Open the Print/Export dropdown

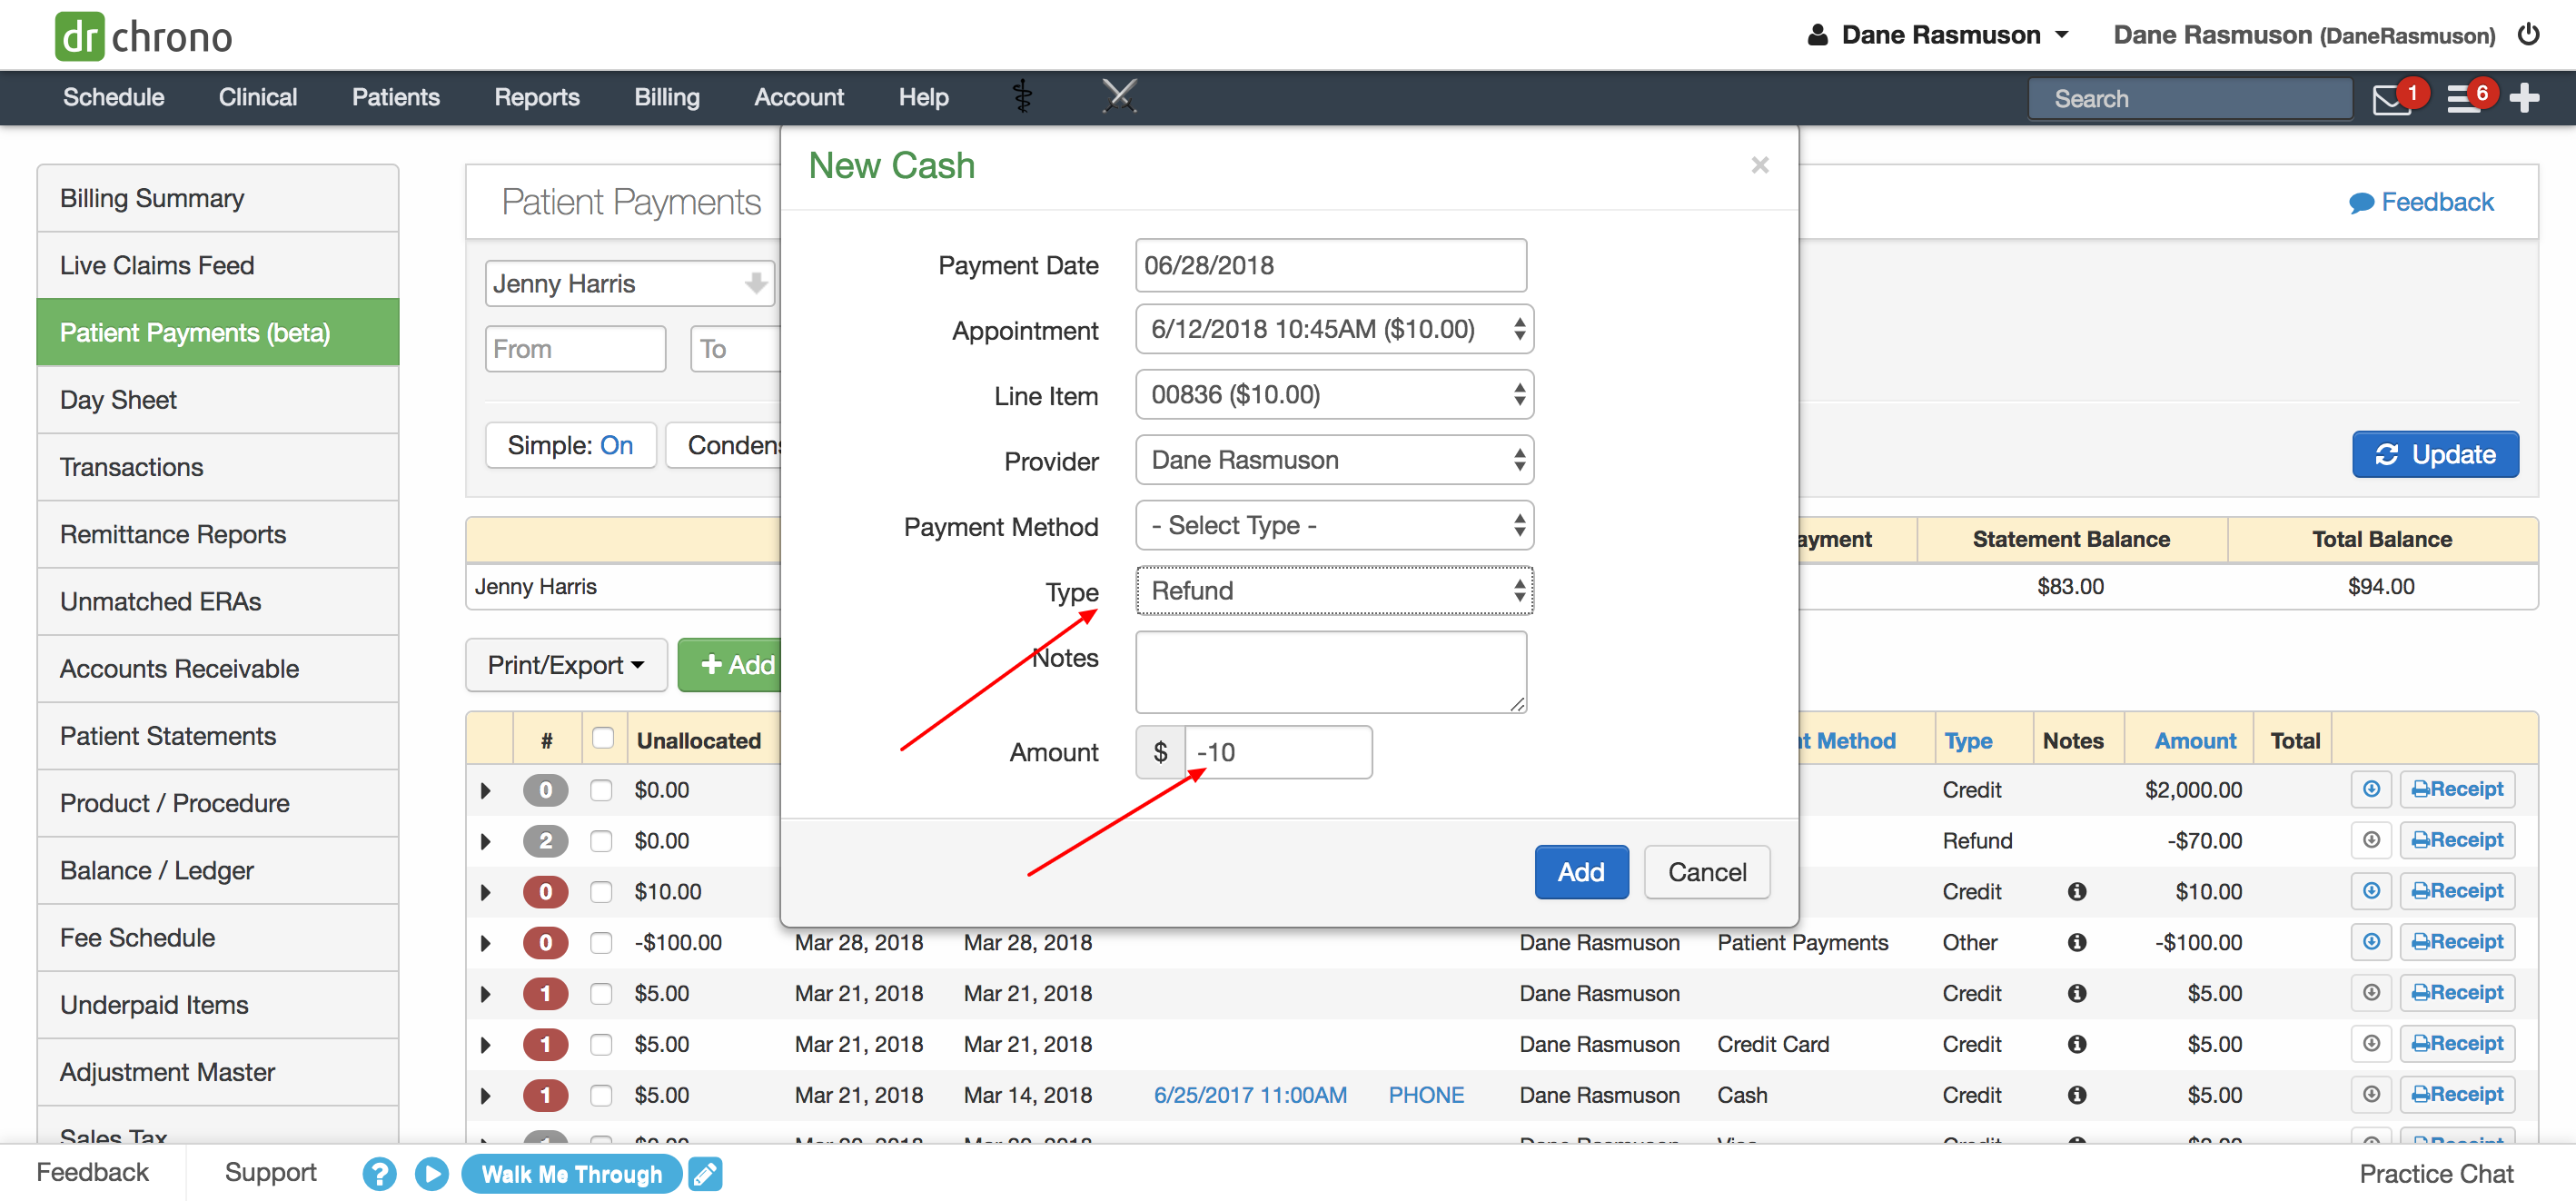click(566, 665)
